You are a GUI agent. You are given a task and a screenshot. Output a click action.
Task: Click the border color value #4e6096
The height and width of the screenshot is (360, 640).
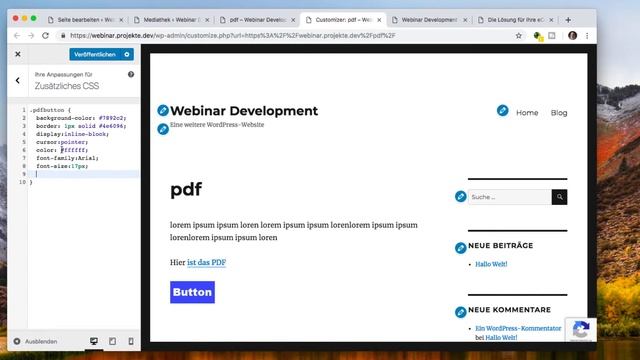click(x=112, y=126)
